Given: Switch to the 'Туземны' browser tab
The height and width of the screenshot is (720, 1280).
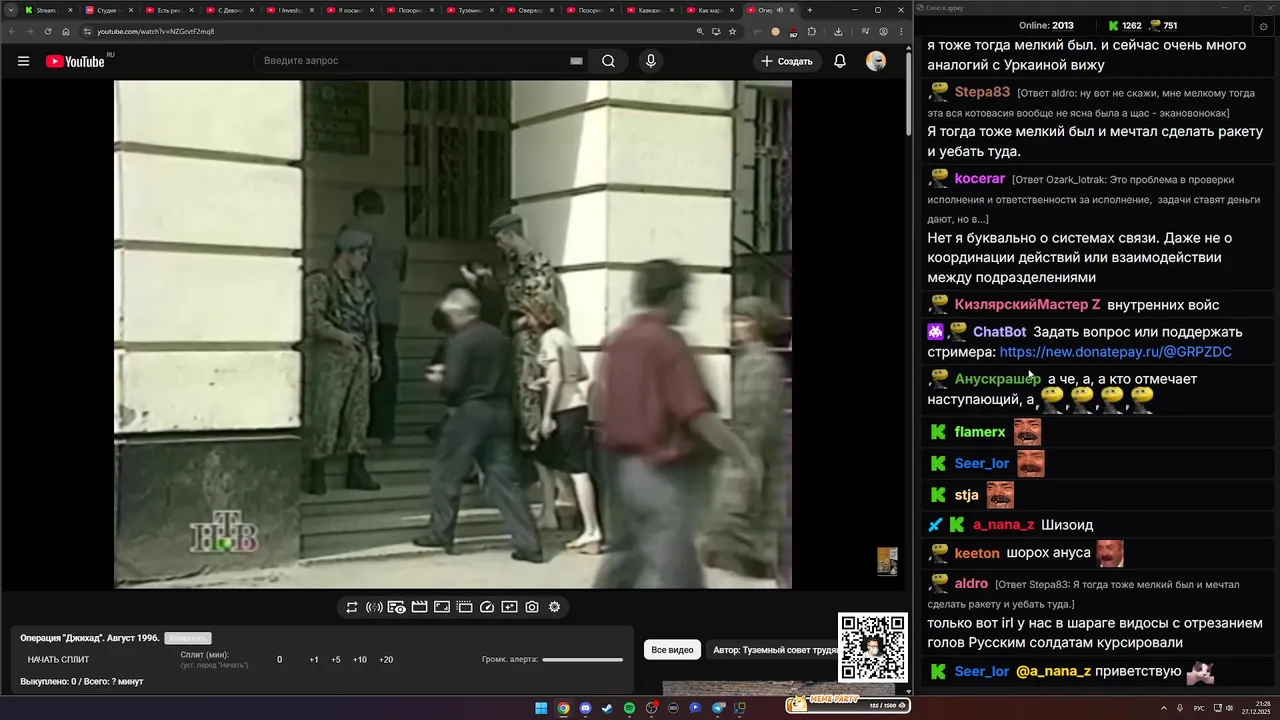Looking at the screenshot, I should pyautogui.click(x=471, y=10).
